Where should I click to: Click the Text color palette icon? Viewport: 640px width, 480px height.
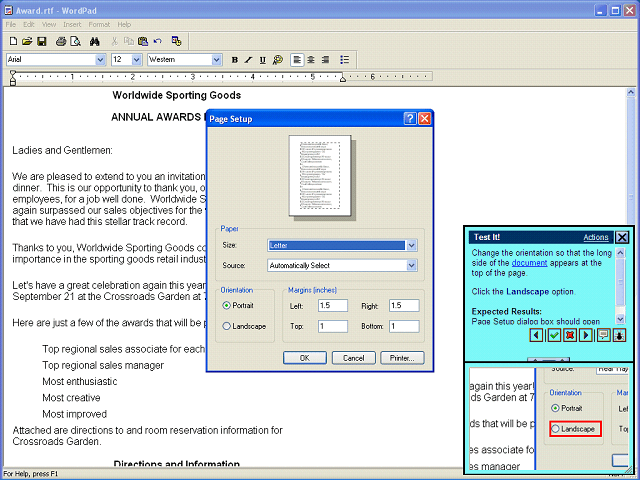coord(277,60)
